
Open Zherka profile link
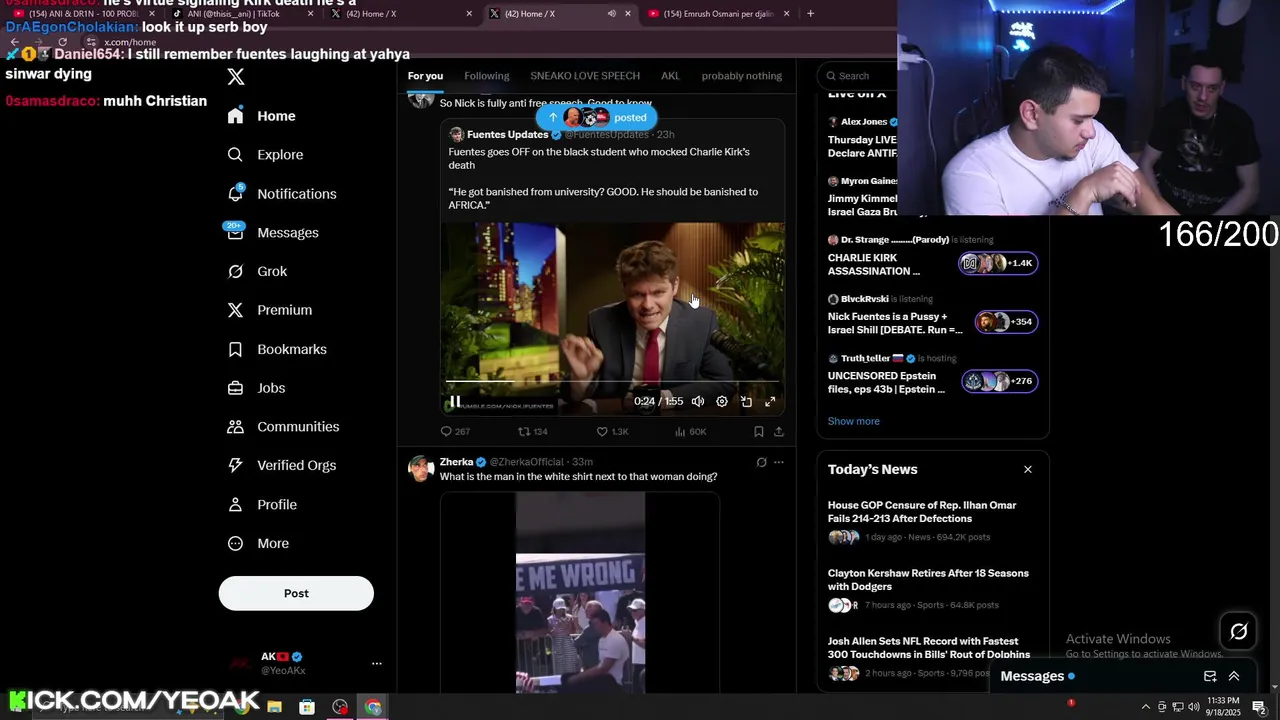click(456, 462)
